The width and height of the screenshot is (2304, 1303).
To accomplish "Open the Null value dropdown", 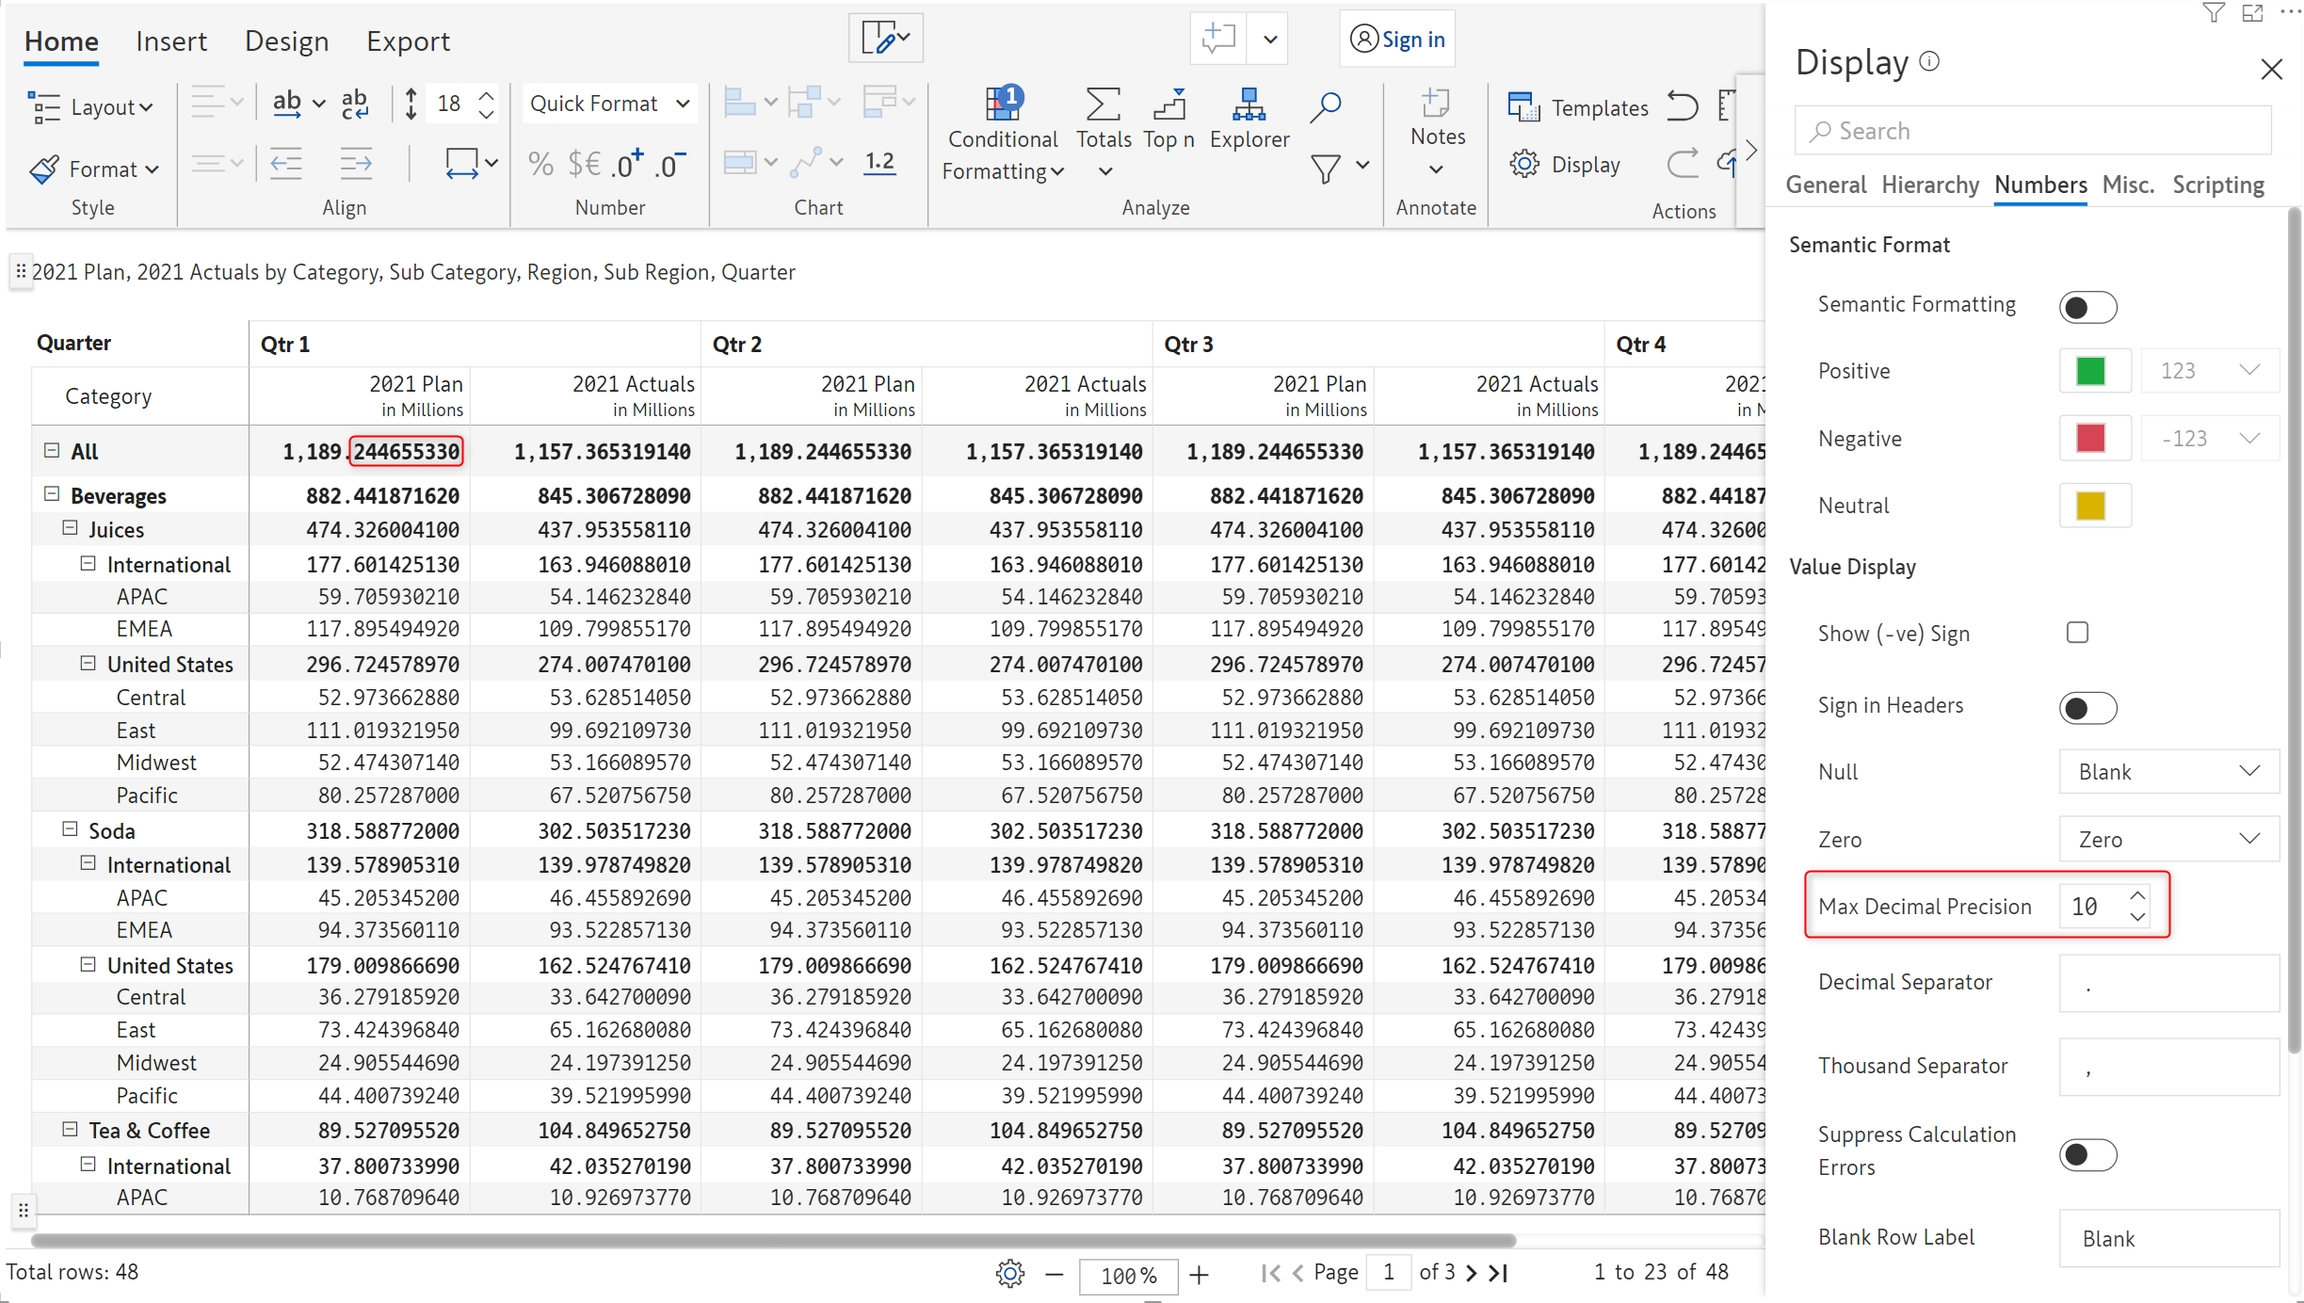I will click(2168, 772).
